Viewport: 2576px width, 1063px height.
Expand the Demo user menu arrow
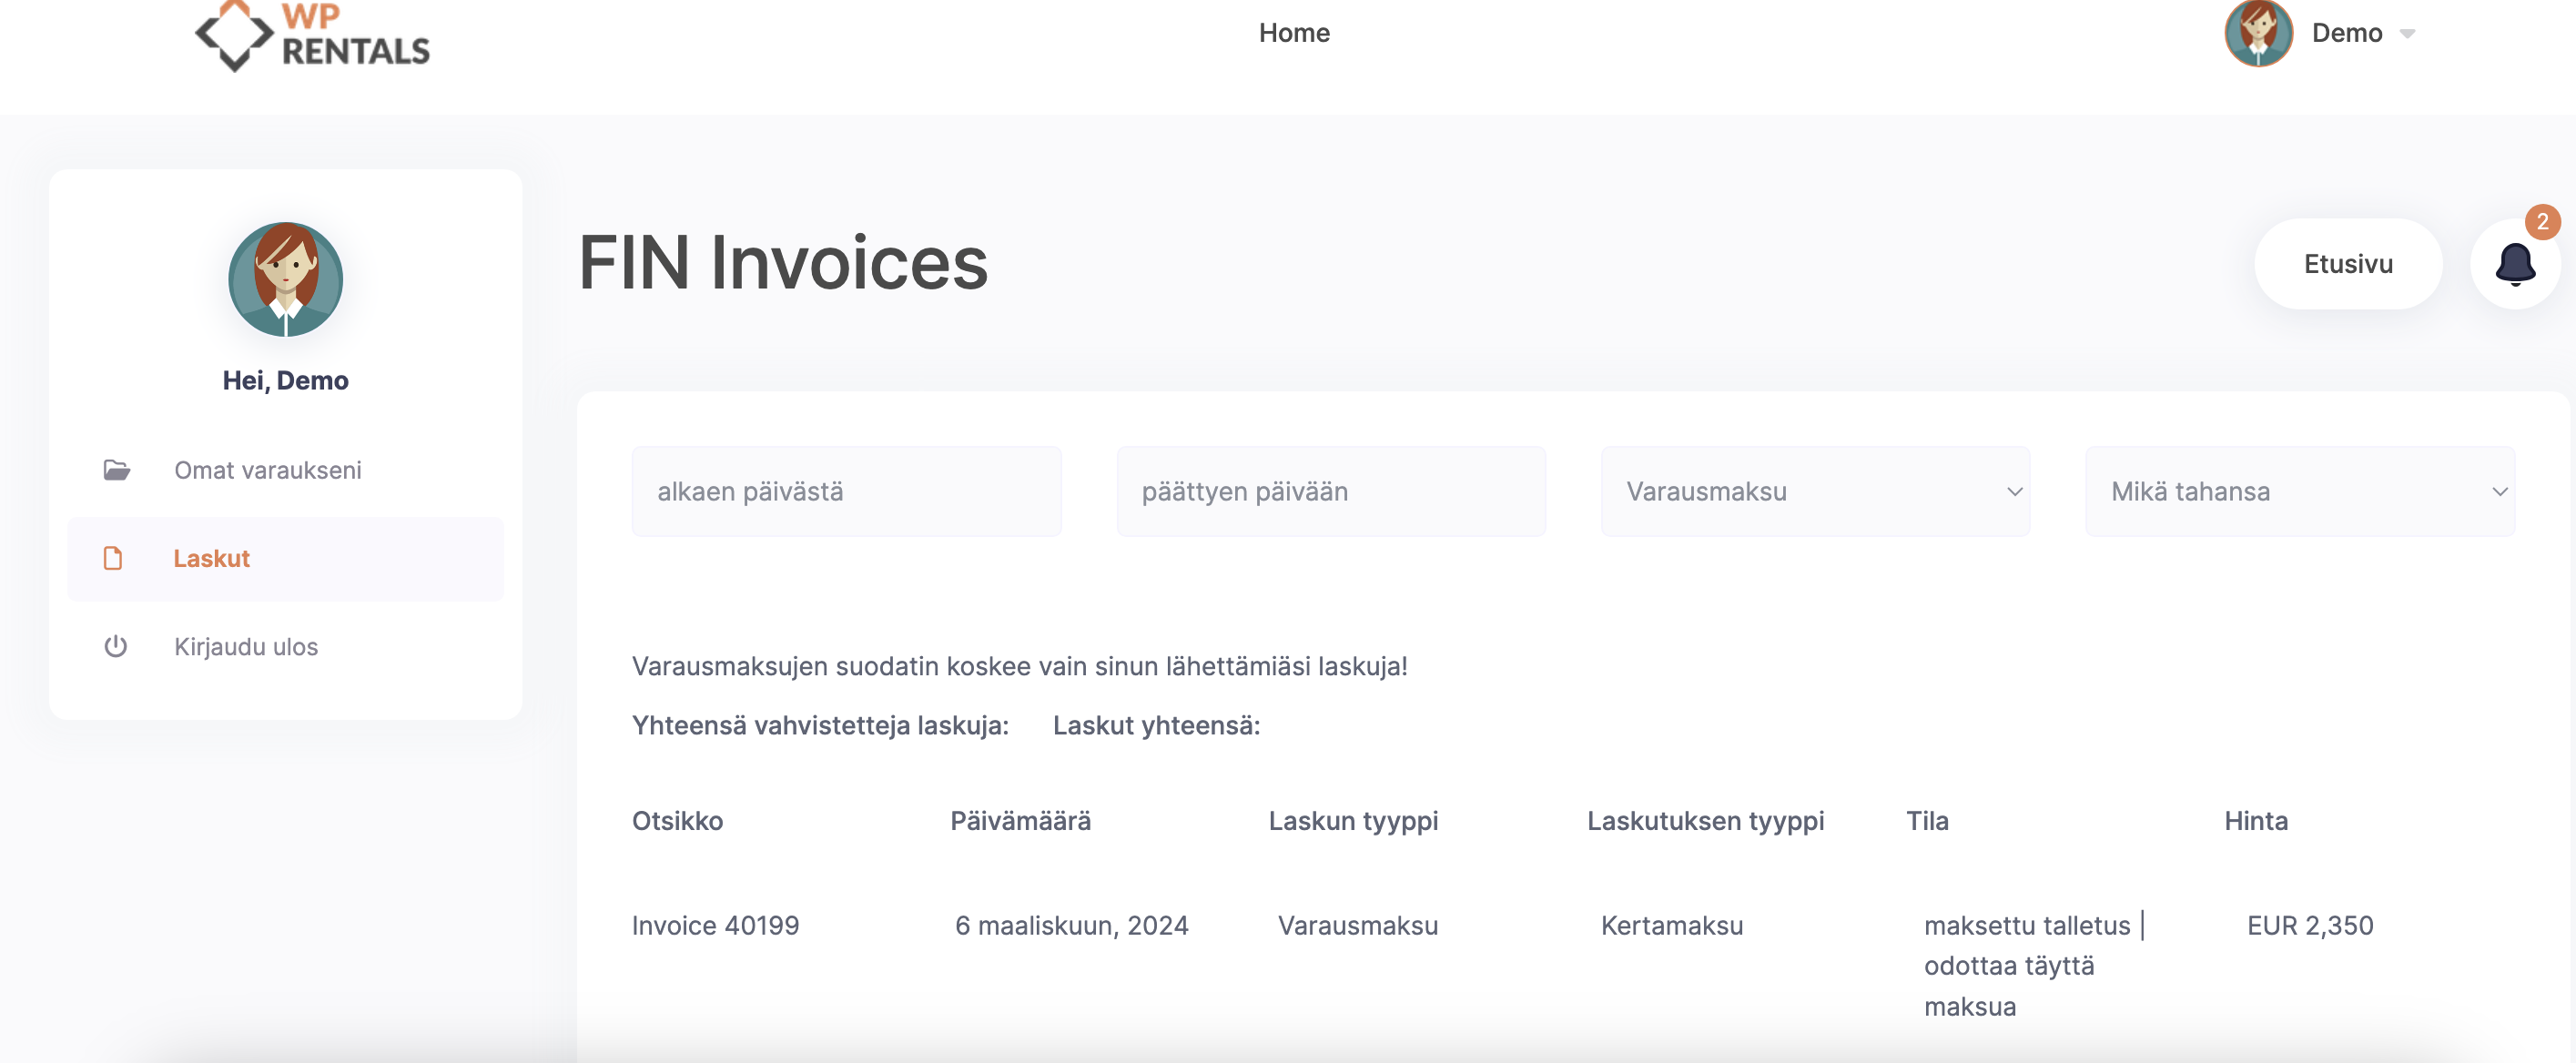tap(2408, 34)
